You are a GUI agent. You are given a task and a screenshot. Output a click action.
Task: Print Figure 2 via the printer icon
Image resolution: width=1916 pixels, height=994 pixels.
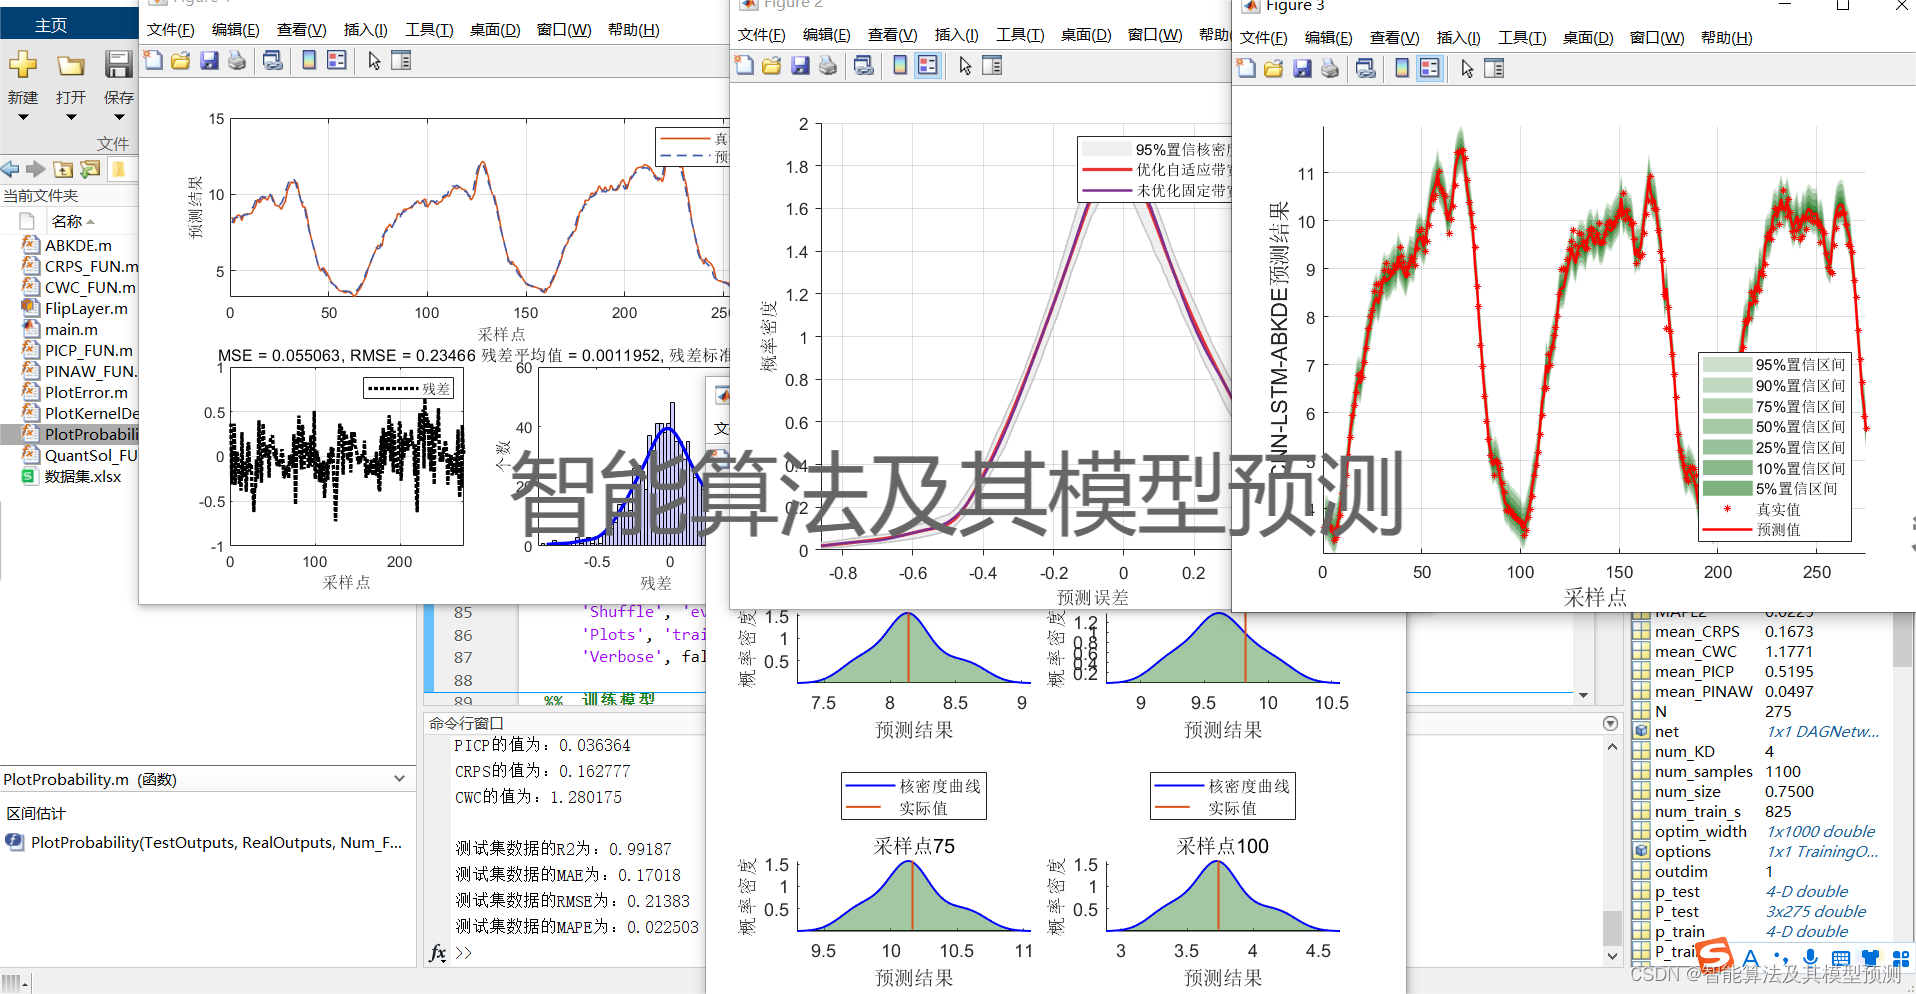click(x=828, y=65)
